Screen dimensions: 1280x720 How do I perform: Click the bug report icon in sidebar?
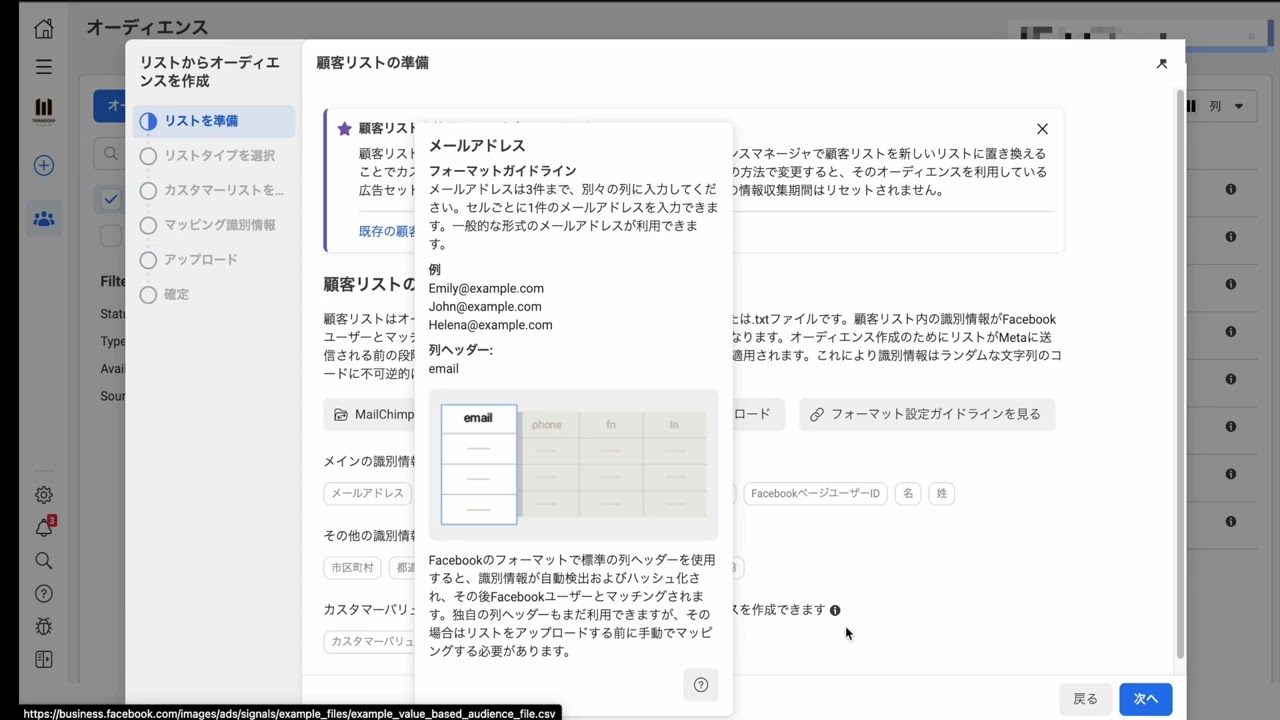[x=43, y=626]
